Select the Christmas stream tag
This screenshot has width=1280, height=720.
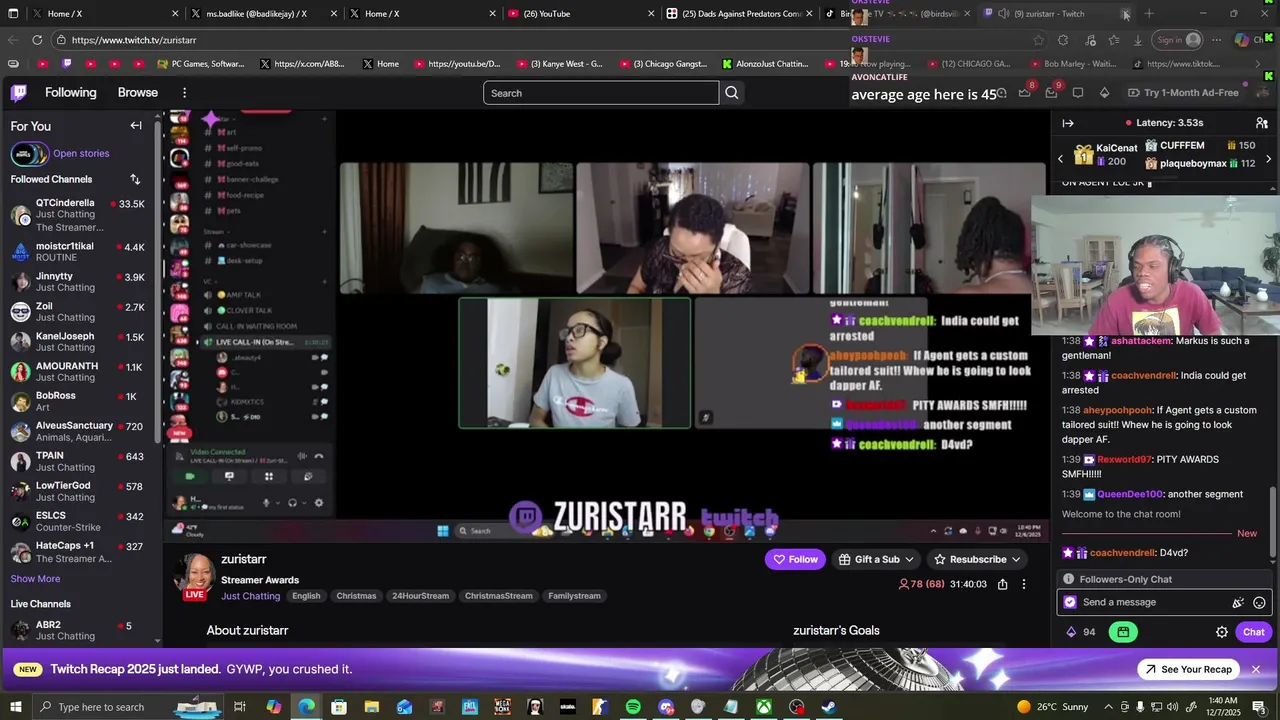(x=356, y=596)
